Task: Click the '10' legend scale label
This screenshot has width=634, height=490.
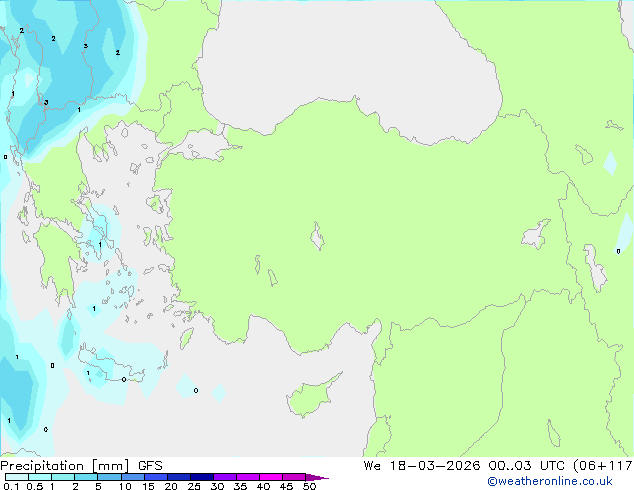Action: pos(125,486)
